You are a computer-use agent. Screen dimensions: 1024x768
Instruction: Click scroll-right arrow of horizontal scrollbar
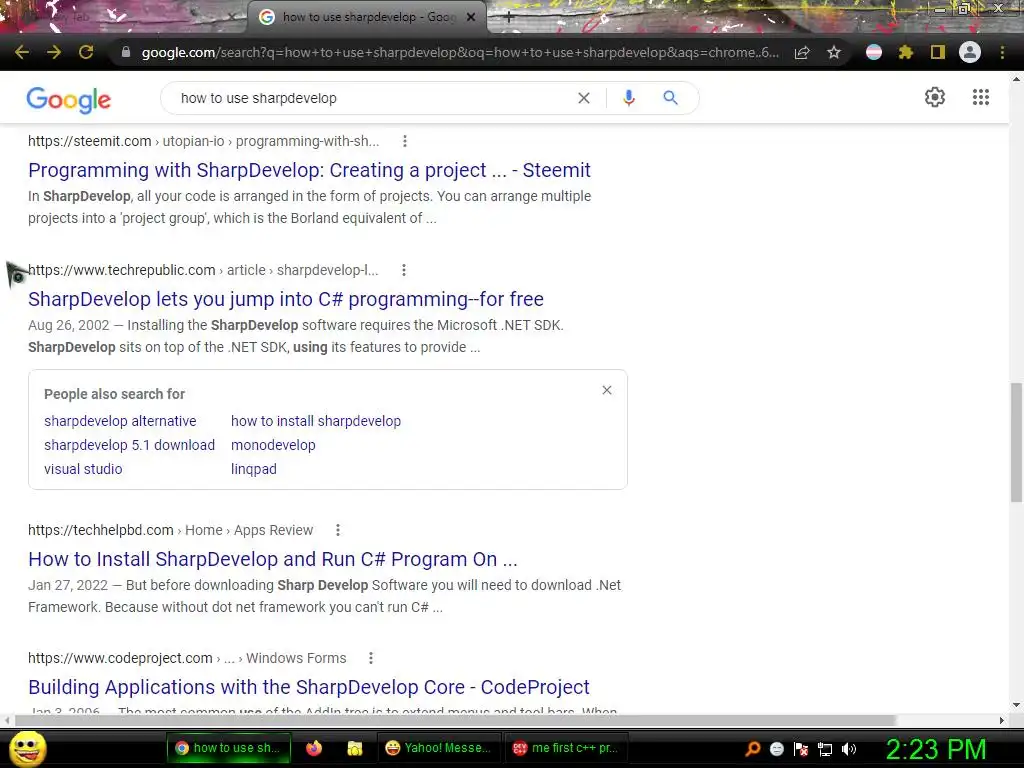(1002, 720)
